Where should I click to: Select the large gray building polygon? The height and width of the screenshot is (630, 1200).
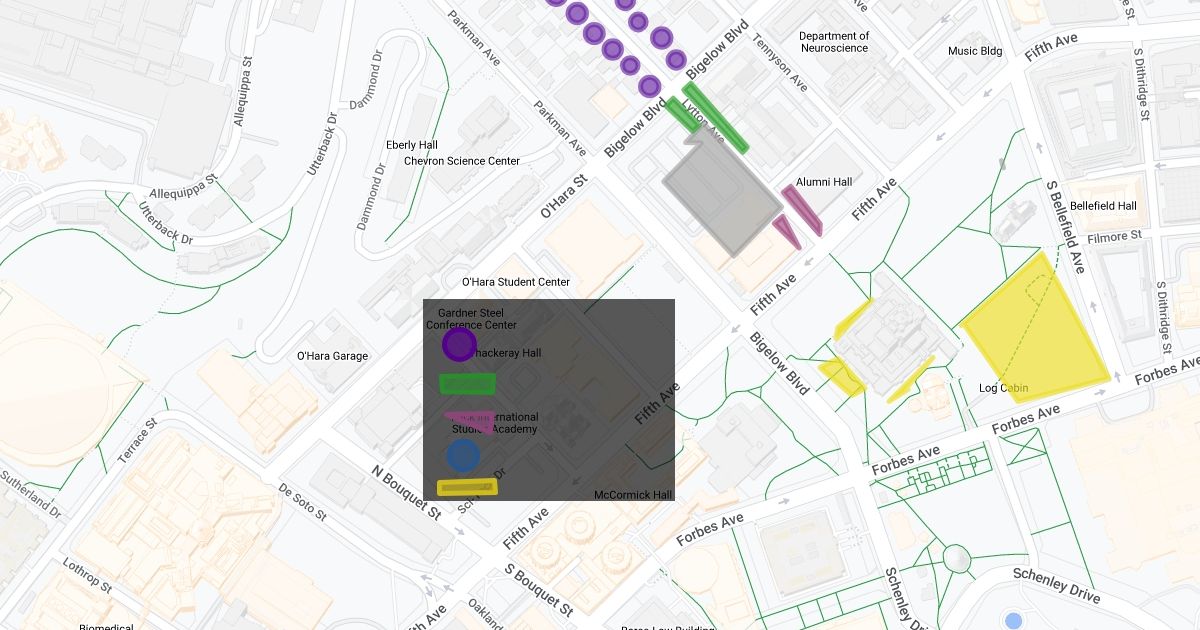point(718,195)
